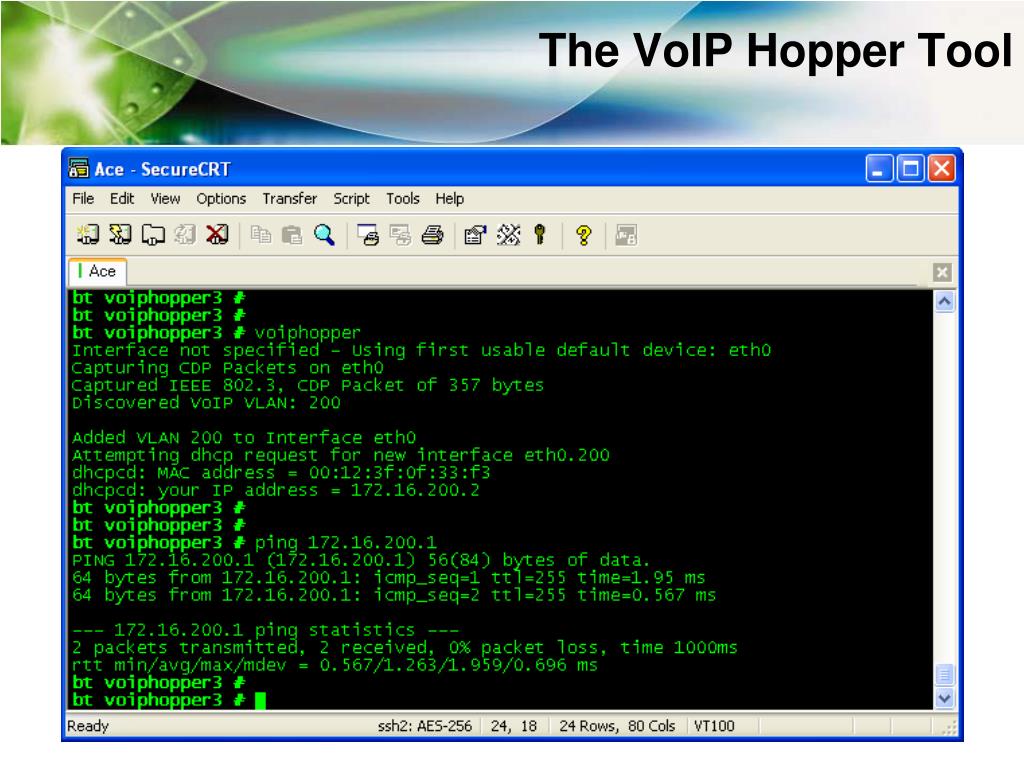Open the Edit menu
The image size is (1024, 768).
(121, 199)
